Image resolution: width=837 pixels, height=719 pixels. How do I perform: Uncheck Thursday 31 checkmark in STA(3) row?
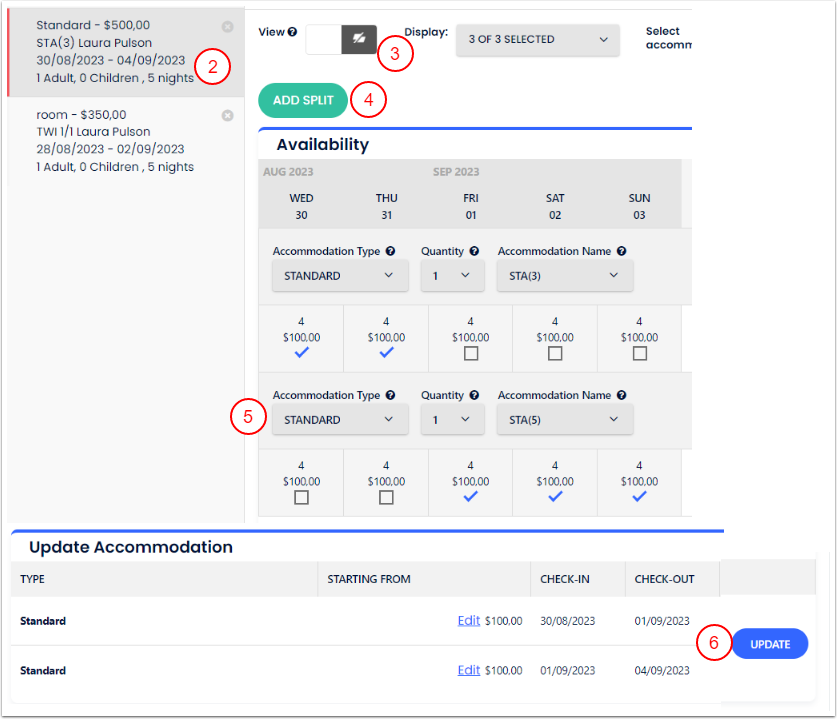pos(386,353)
